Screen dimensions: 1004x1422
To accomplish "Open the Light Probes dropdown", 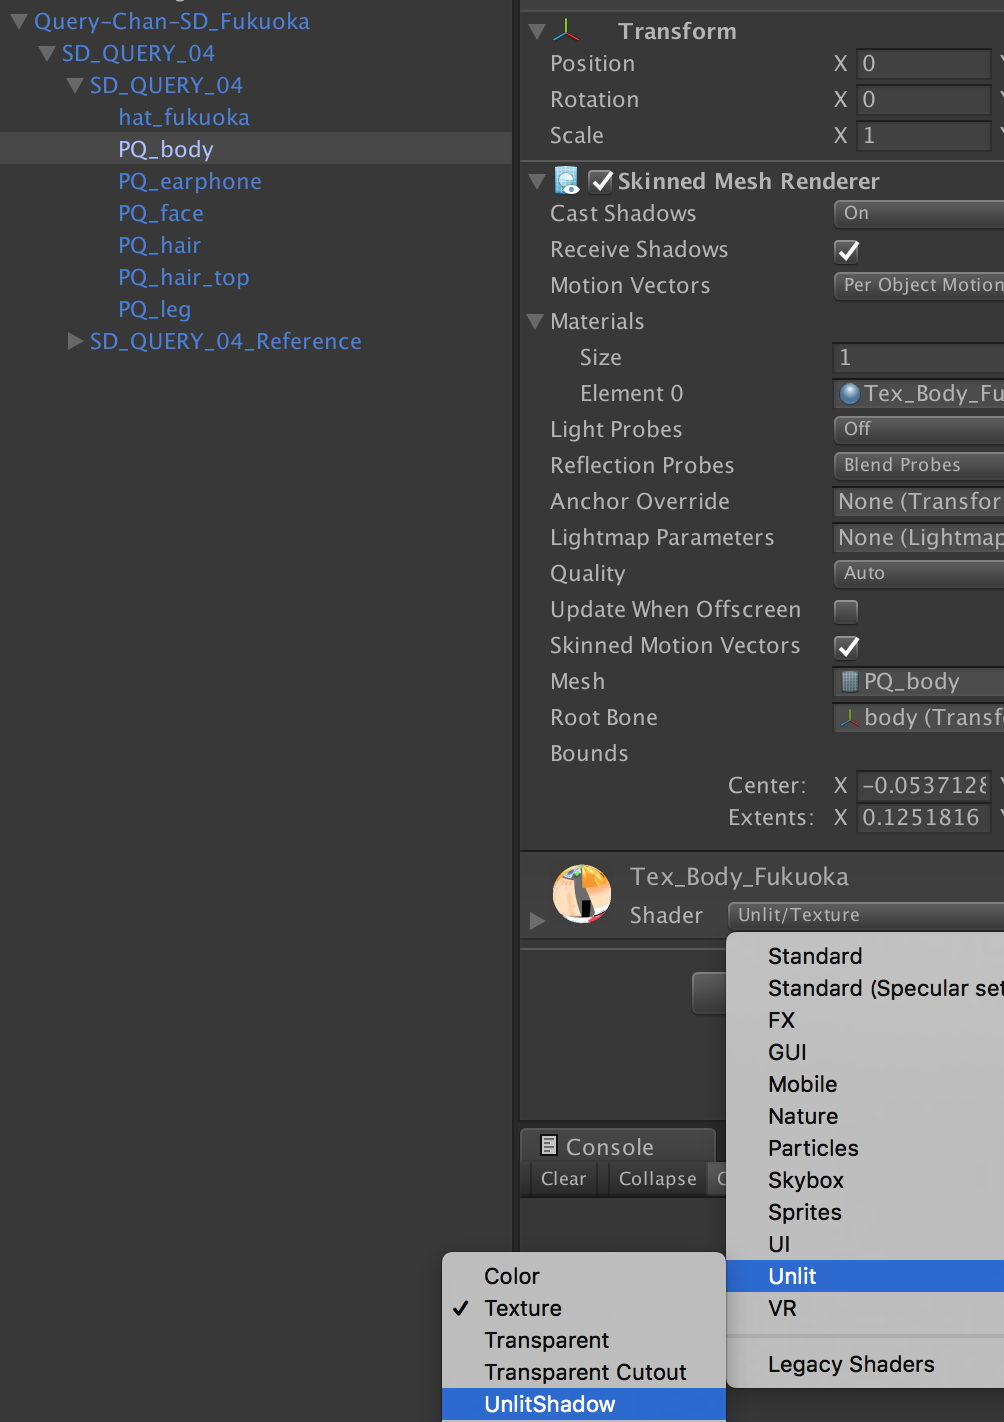I will pos(915,429).
